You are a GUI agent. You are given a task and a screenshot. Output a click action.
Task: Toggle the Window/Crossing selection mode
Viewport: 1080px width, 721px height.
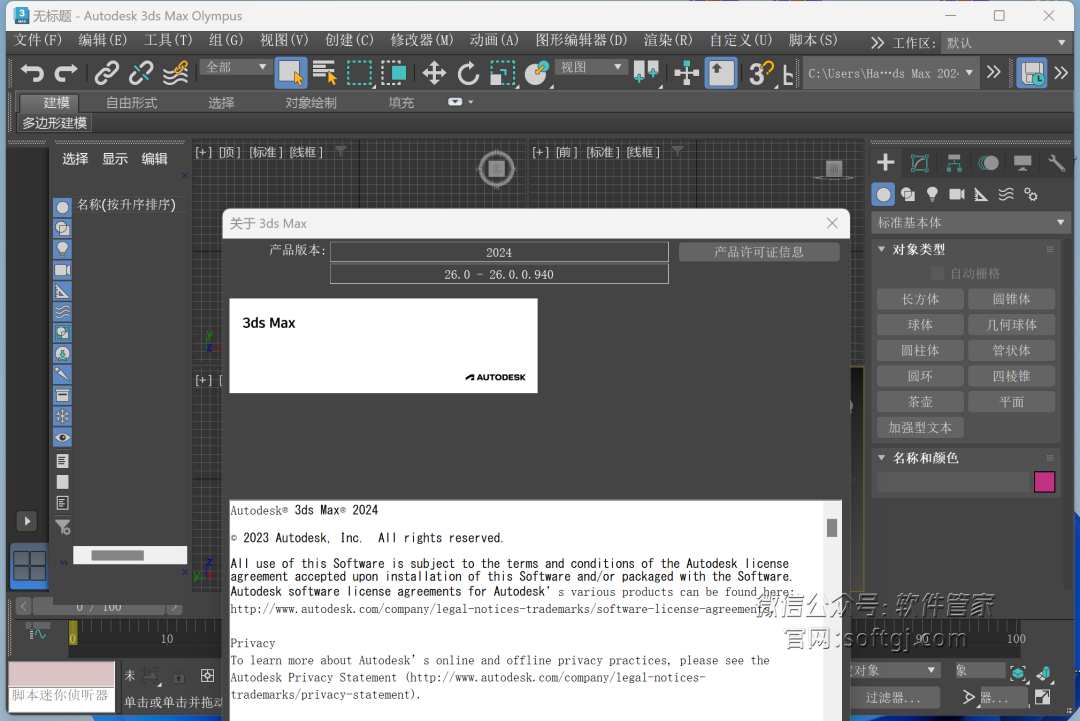coord(393,72)
